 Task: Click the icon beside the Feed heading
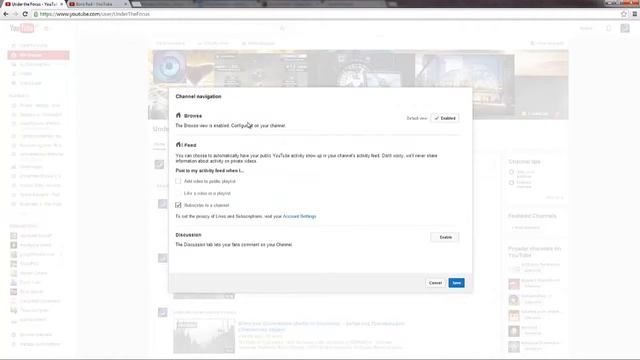tap(178, 144)
